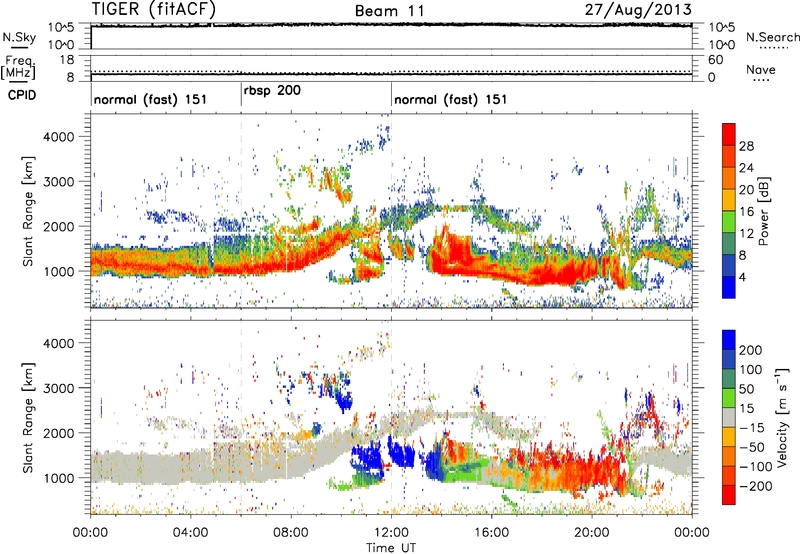Viewport: 800px width, 554px height.
Task: Click the date '27/Aug/2013'
Action: (638, 10)
